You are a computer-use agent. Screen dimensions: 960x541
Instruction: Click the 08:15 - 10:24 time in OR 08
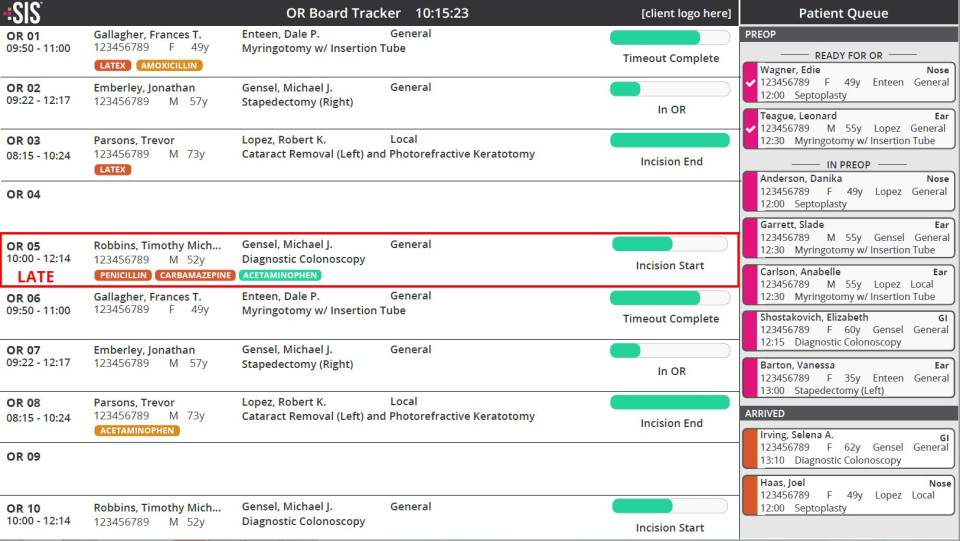click(38, 418)
